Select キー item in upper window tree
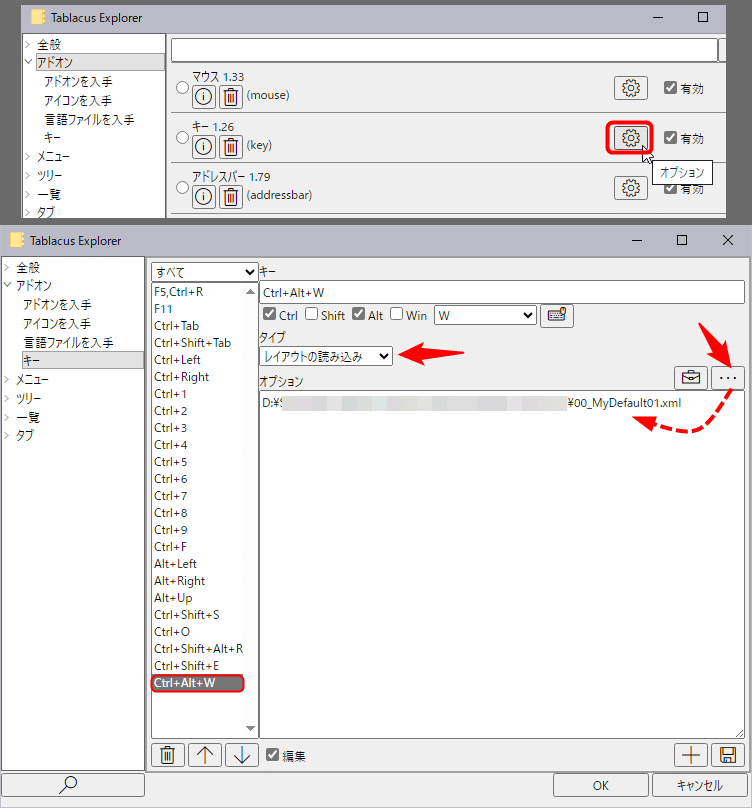The width and height of the screenshot is (752, 808). click(x=52, y=138)
